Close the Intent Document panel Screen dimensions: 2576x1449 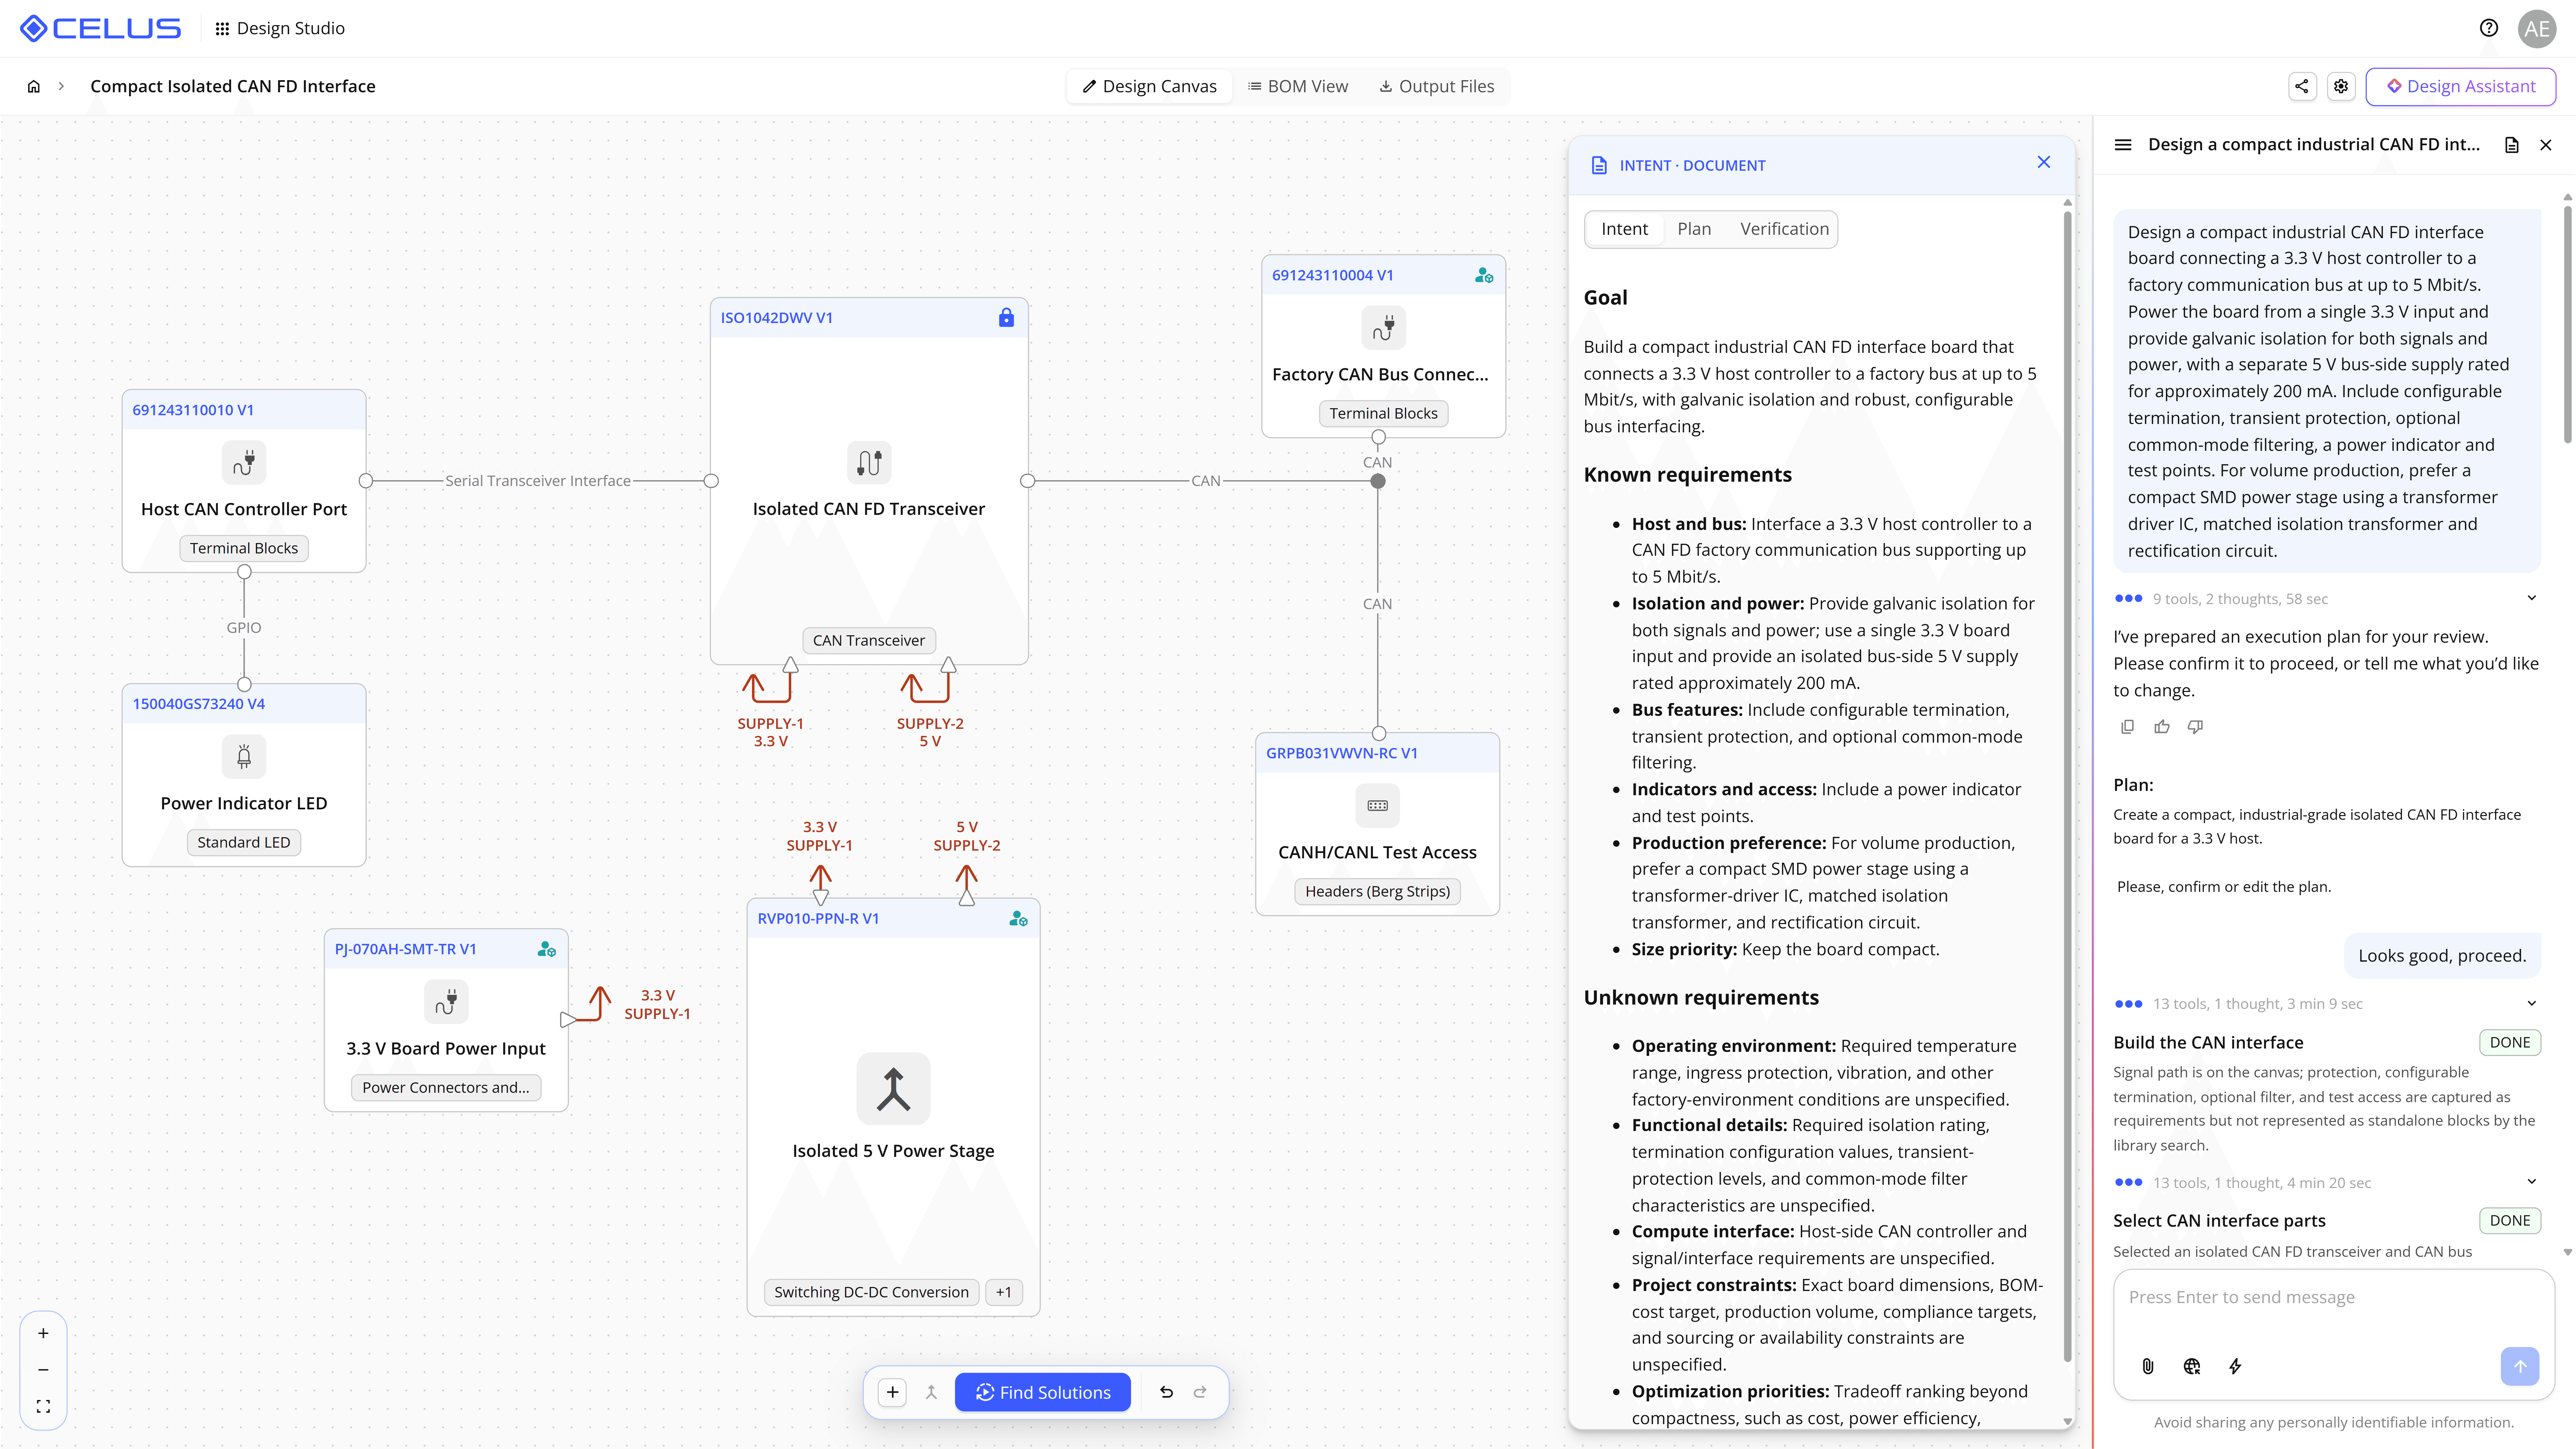(2044, 162)
